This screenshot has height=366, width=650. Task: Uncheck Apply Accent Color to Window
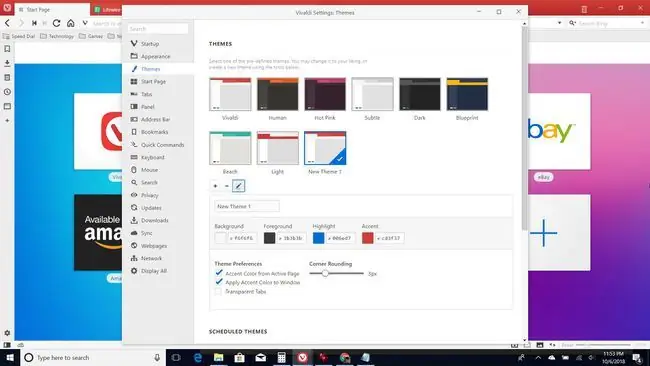pos(218,282)
